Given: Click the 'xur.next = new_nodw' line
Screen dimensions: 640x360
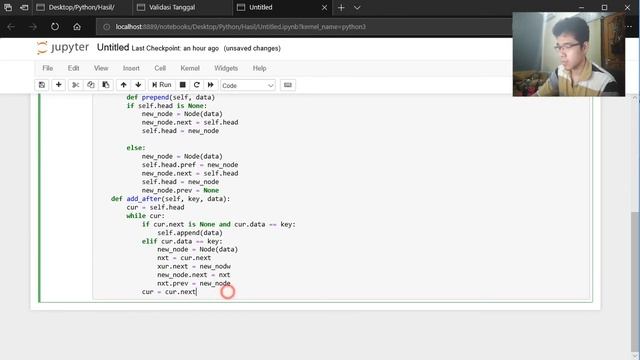Looking at the screenshot, I should click(194, 267).
